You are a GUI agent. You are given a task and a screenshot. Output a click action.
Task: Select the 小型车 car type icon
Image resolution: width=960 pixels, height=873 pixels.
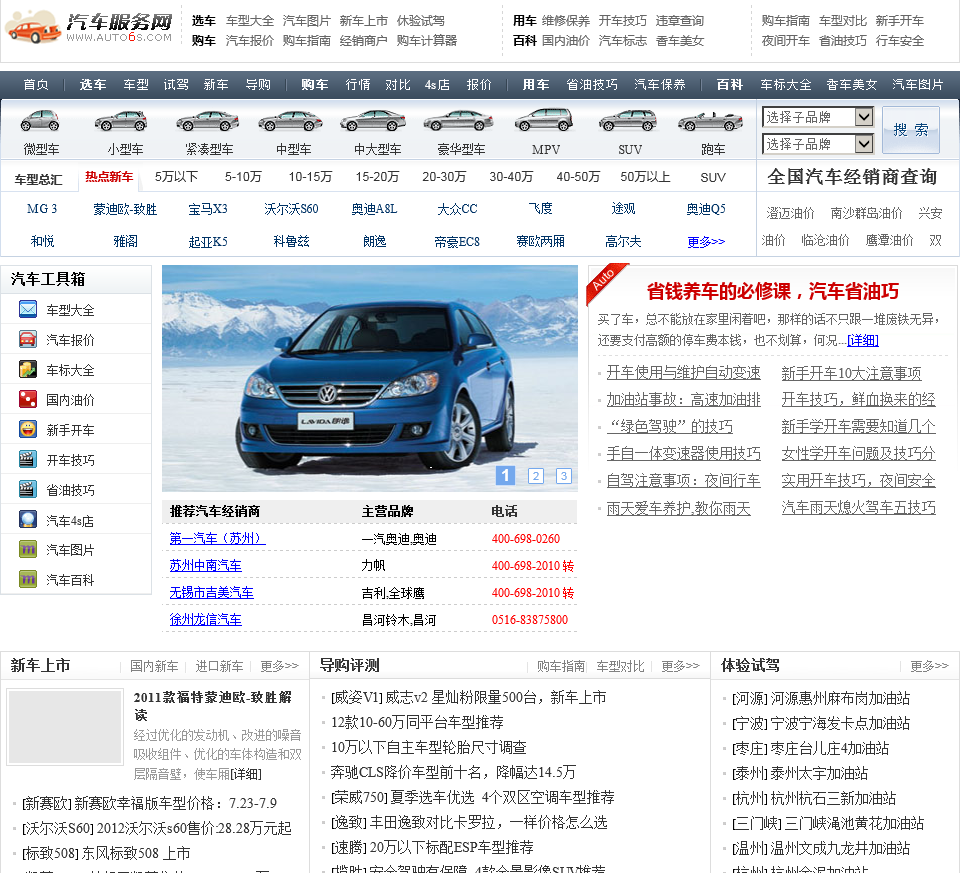click(x=121, y=121)
